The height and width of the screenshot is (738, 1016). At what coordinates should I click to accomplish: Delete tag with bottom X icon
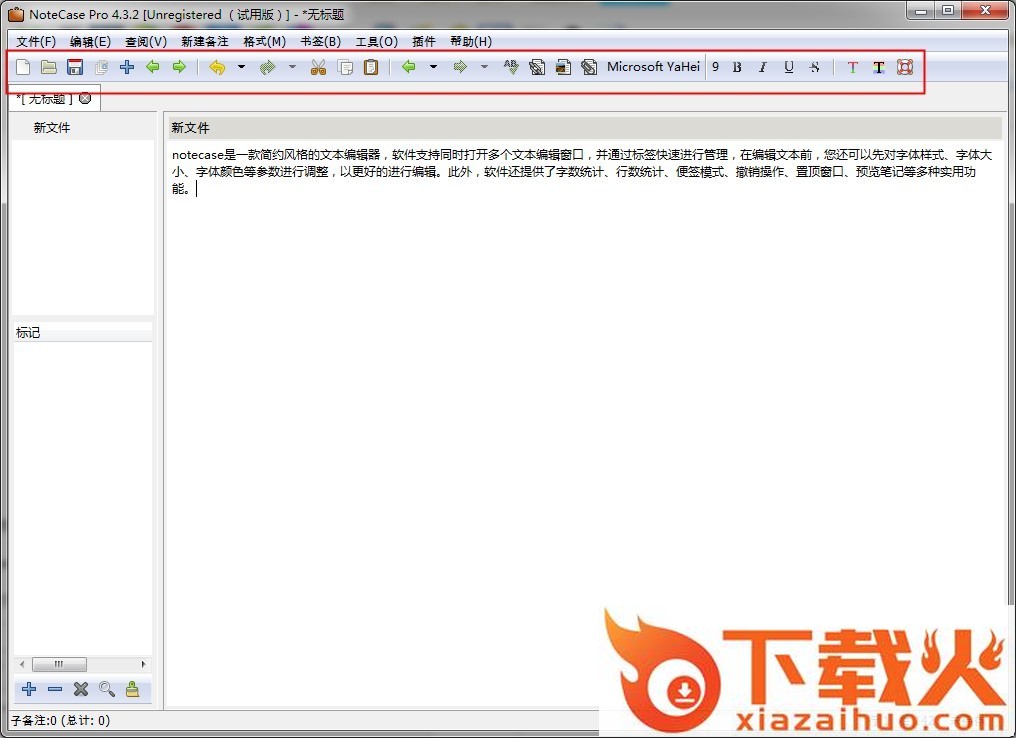[x=81, y=689]
